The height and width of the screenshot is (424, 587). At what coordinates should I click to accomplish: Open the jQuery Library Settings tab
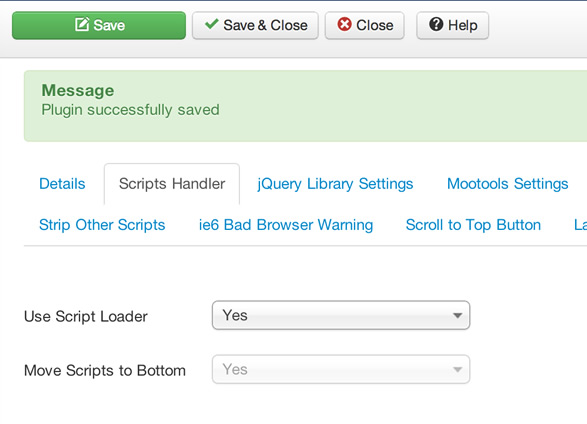335,184
